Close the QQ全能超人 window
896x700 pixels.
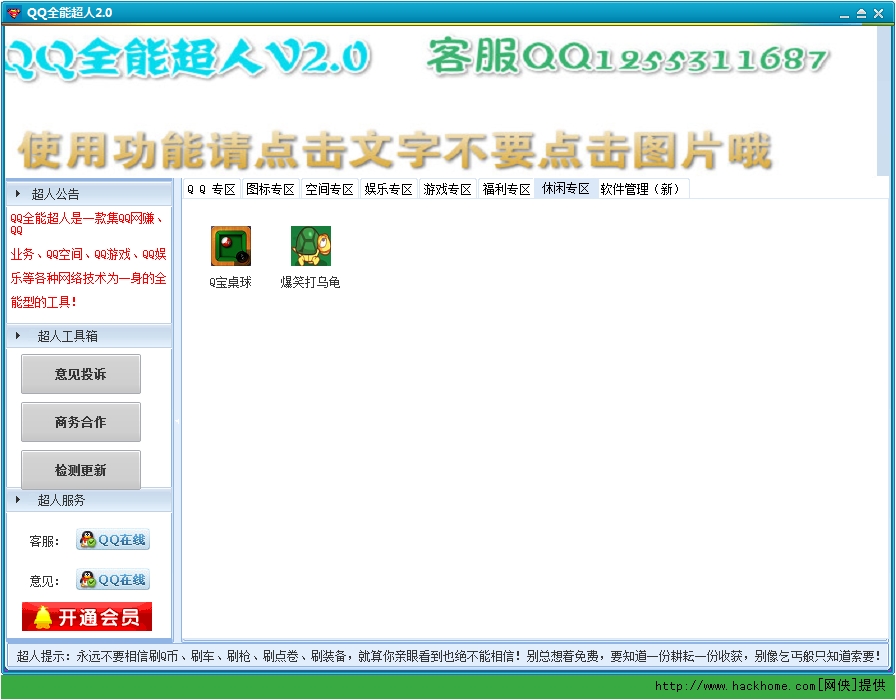tap(878, 14)
